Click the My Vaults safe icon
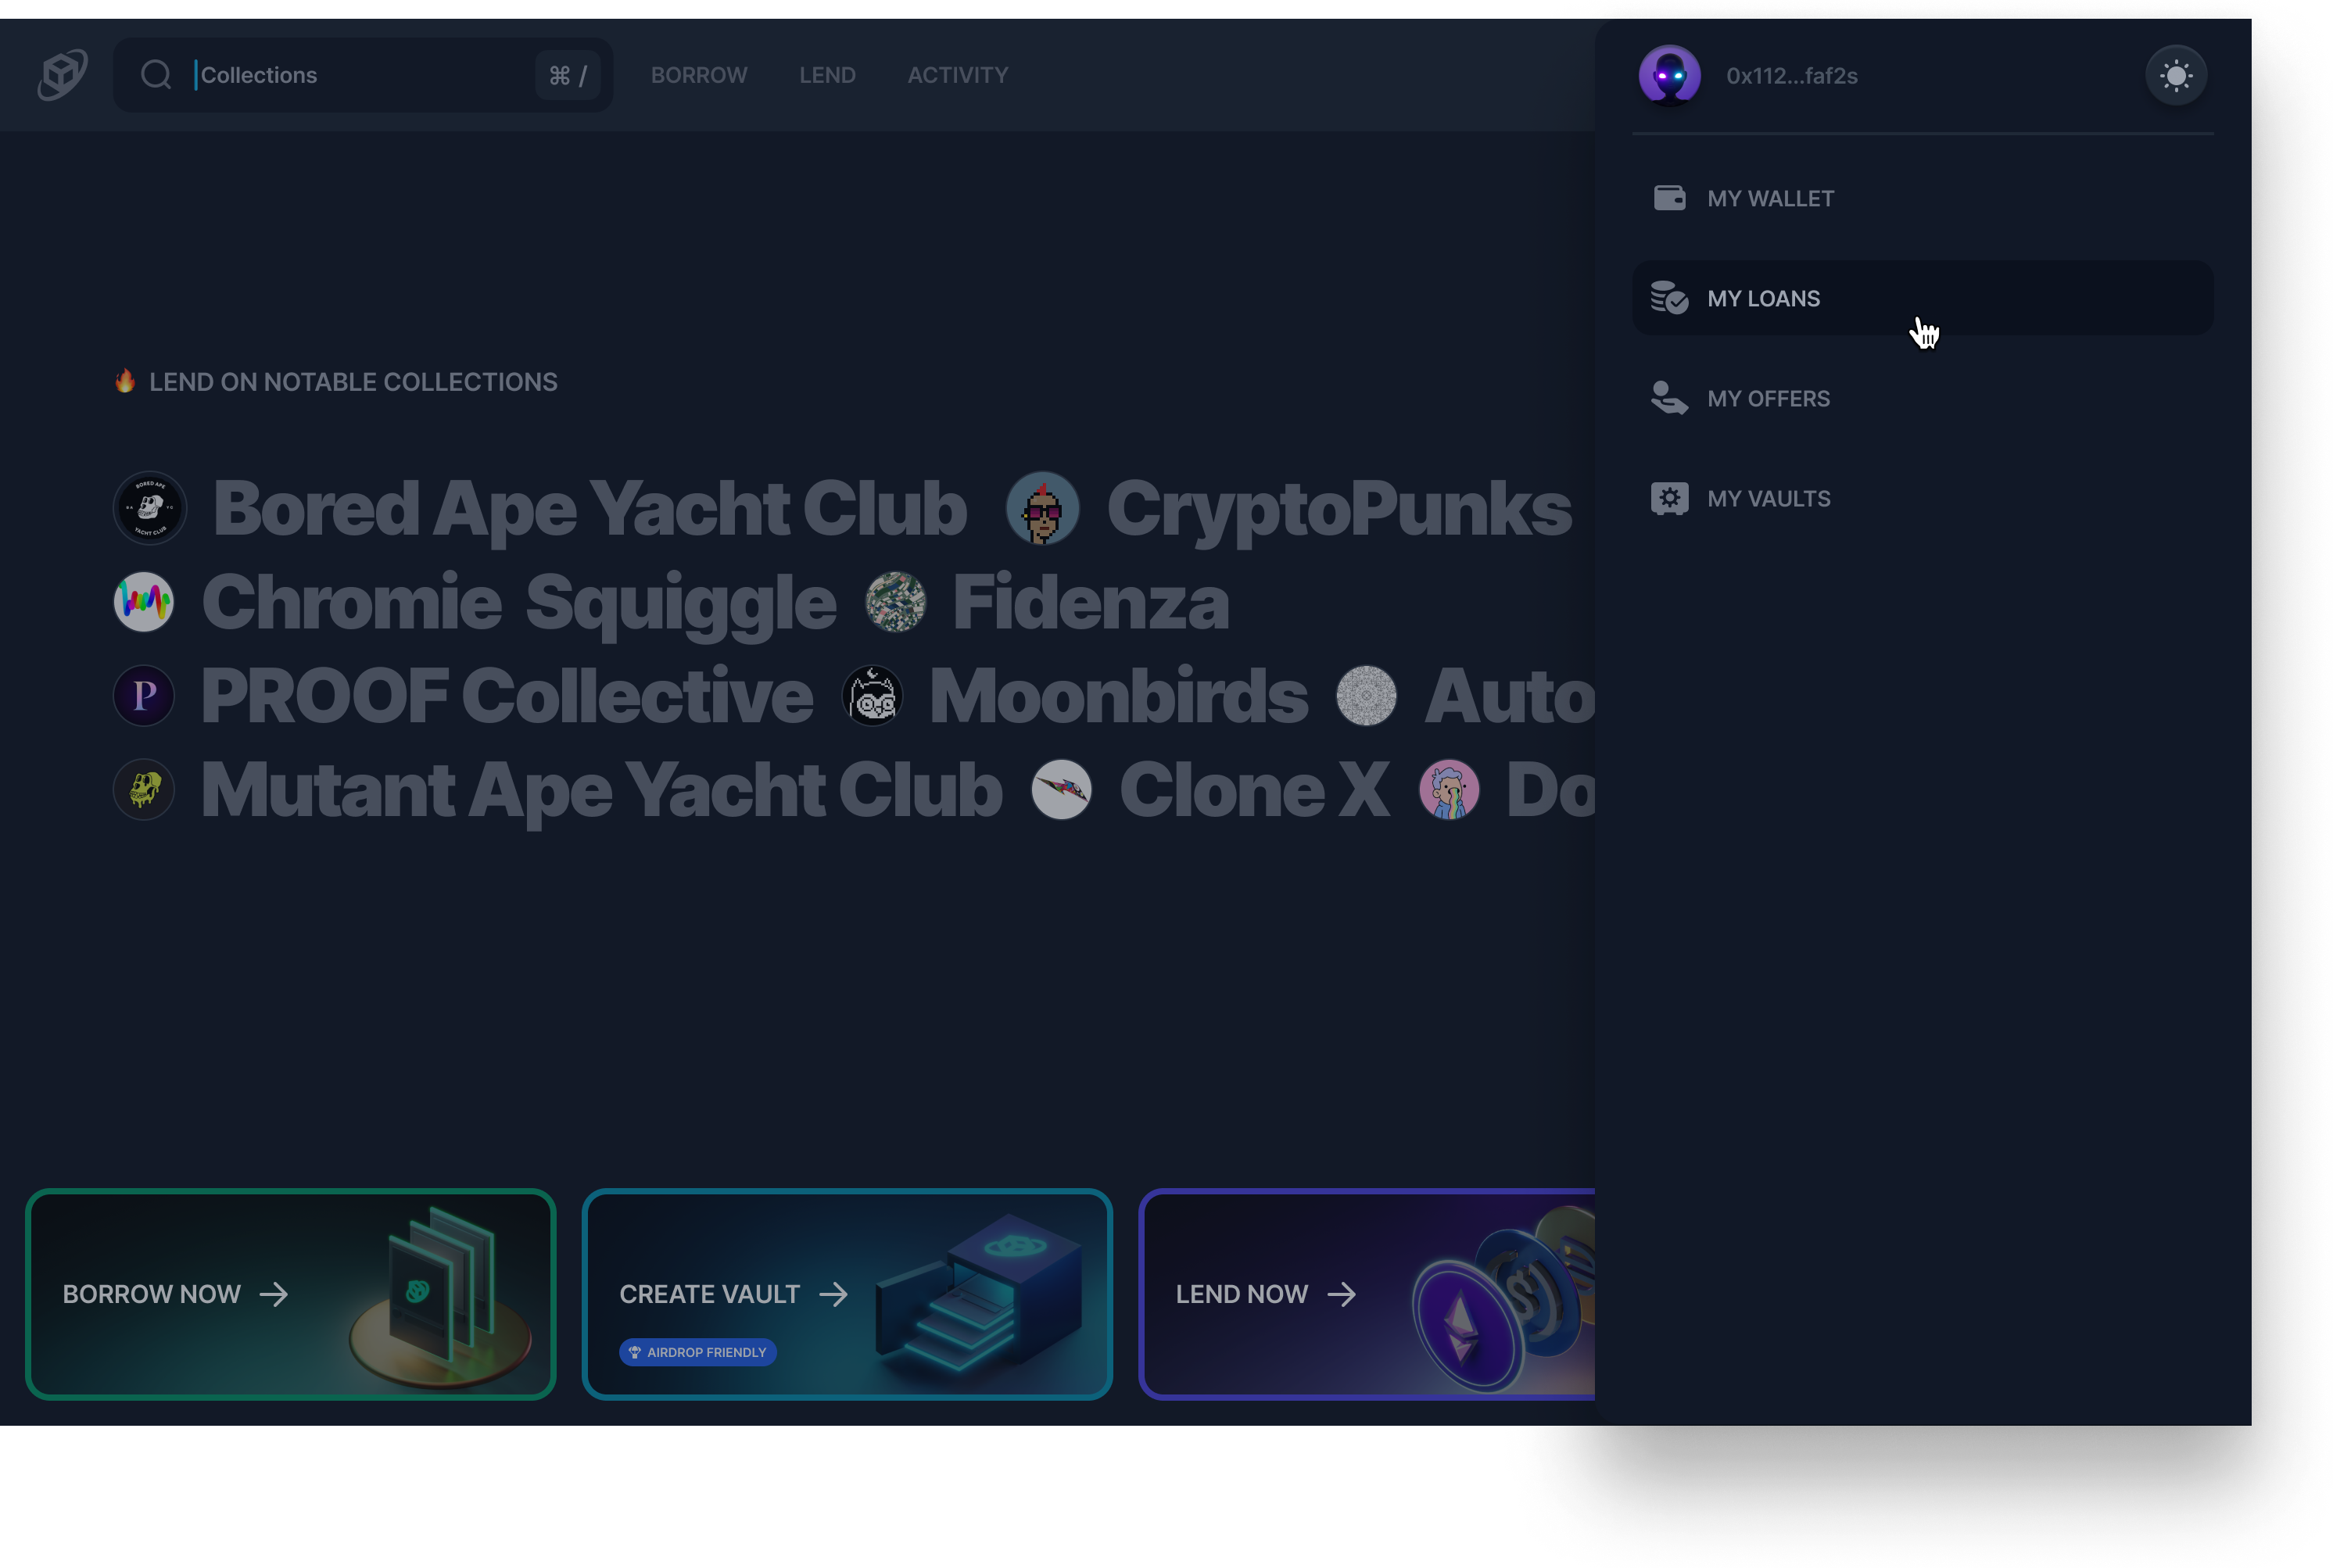 [1669, 498]
